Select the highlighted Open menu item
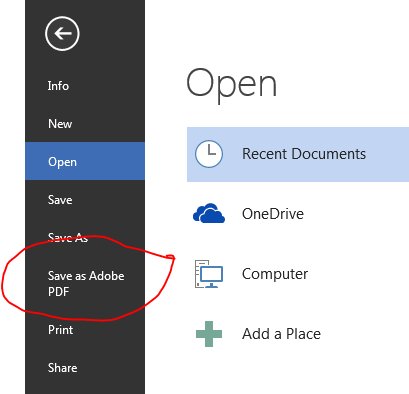The height and width of the screenshot is (394, 409). [x=85, y=161]
